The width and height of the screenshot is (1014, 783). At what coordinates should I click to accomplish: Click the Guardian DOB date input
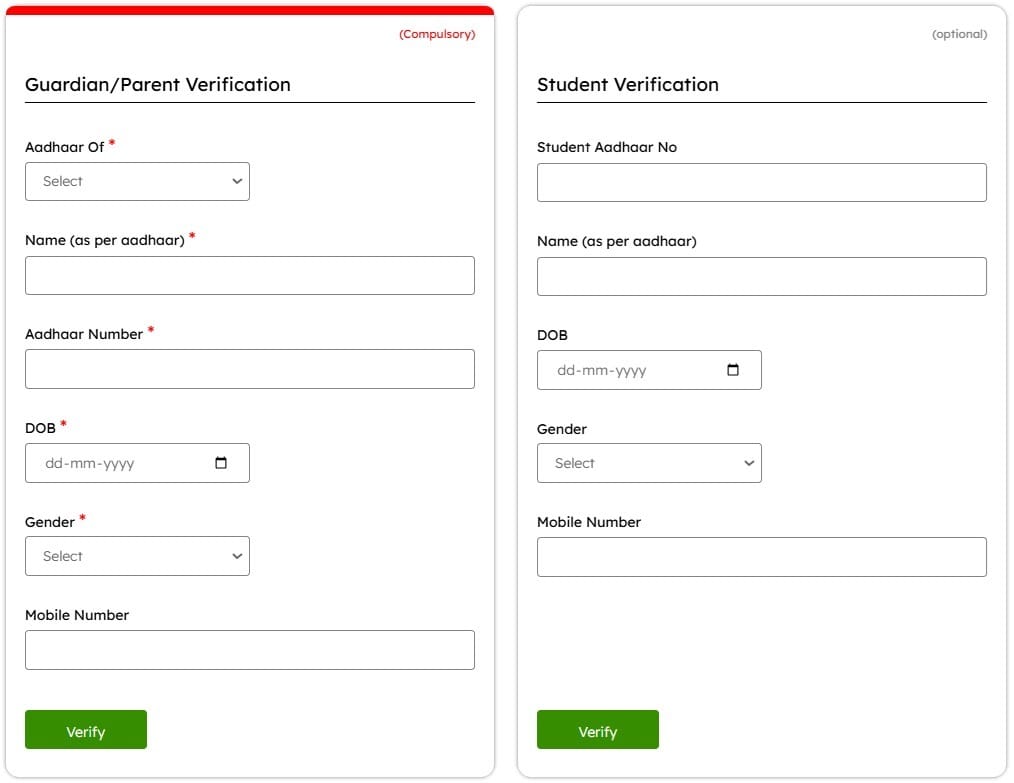[120, 463]
